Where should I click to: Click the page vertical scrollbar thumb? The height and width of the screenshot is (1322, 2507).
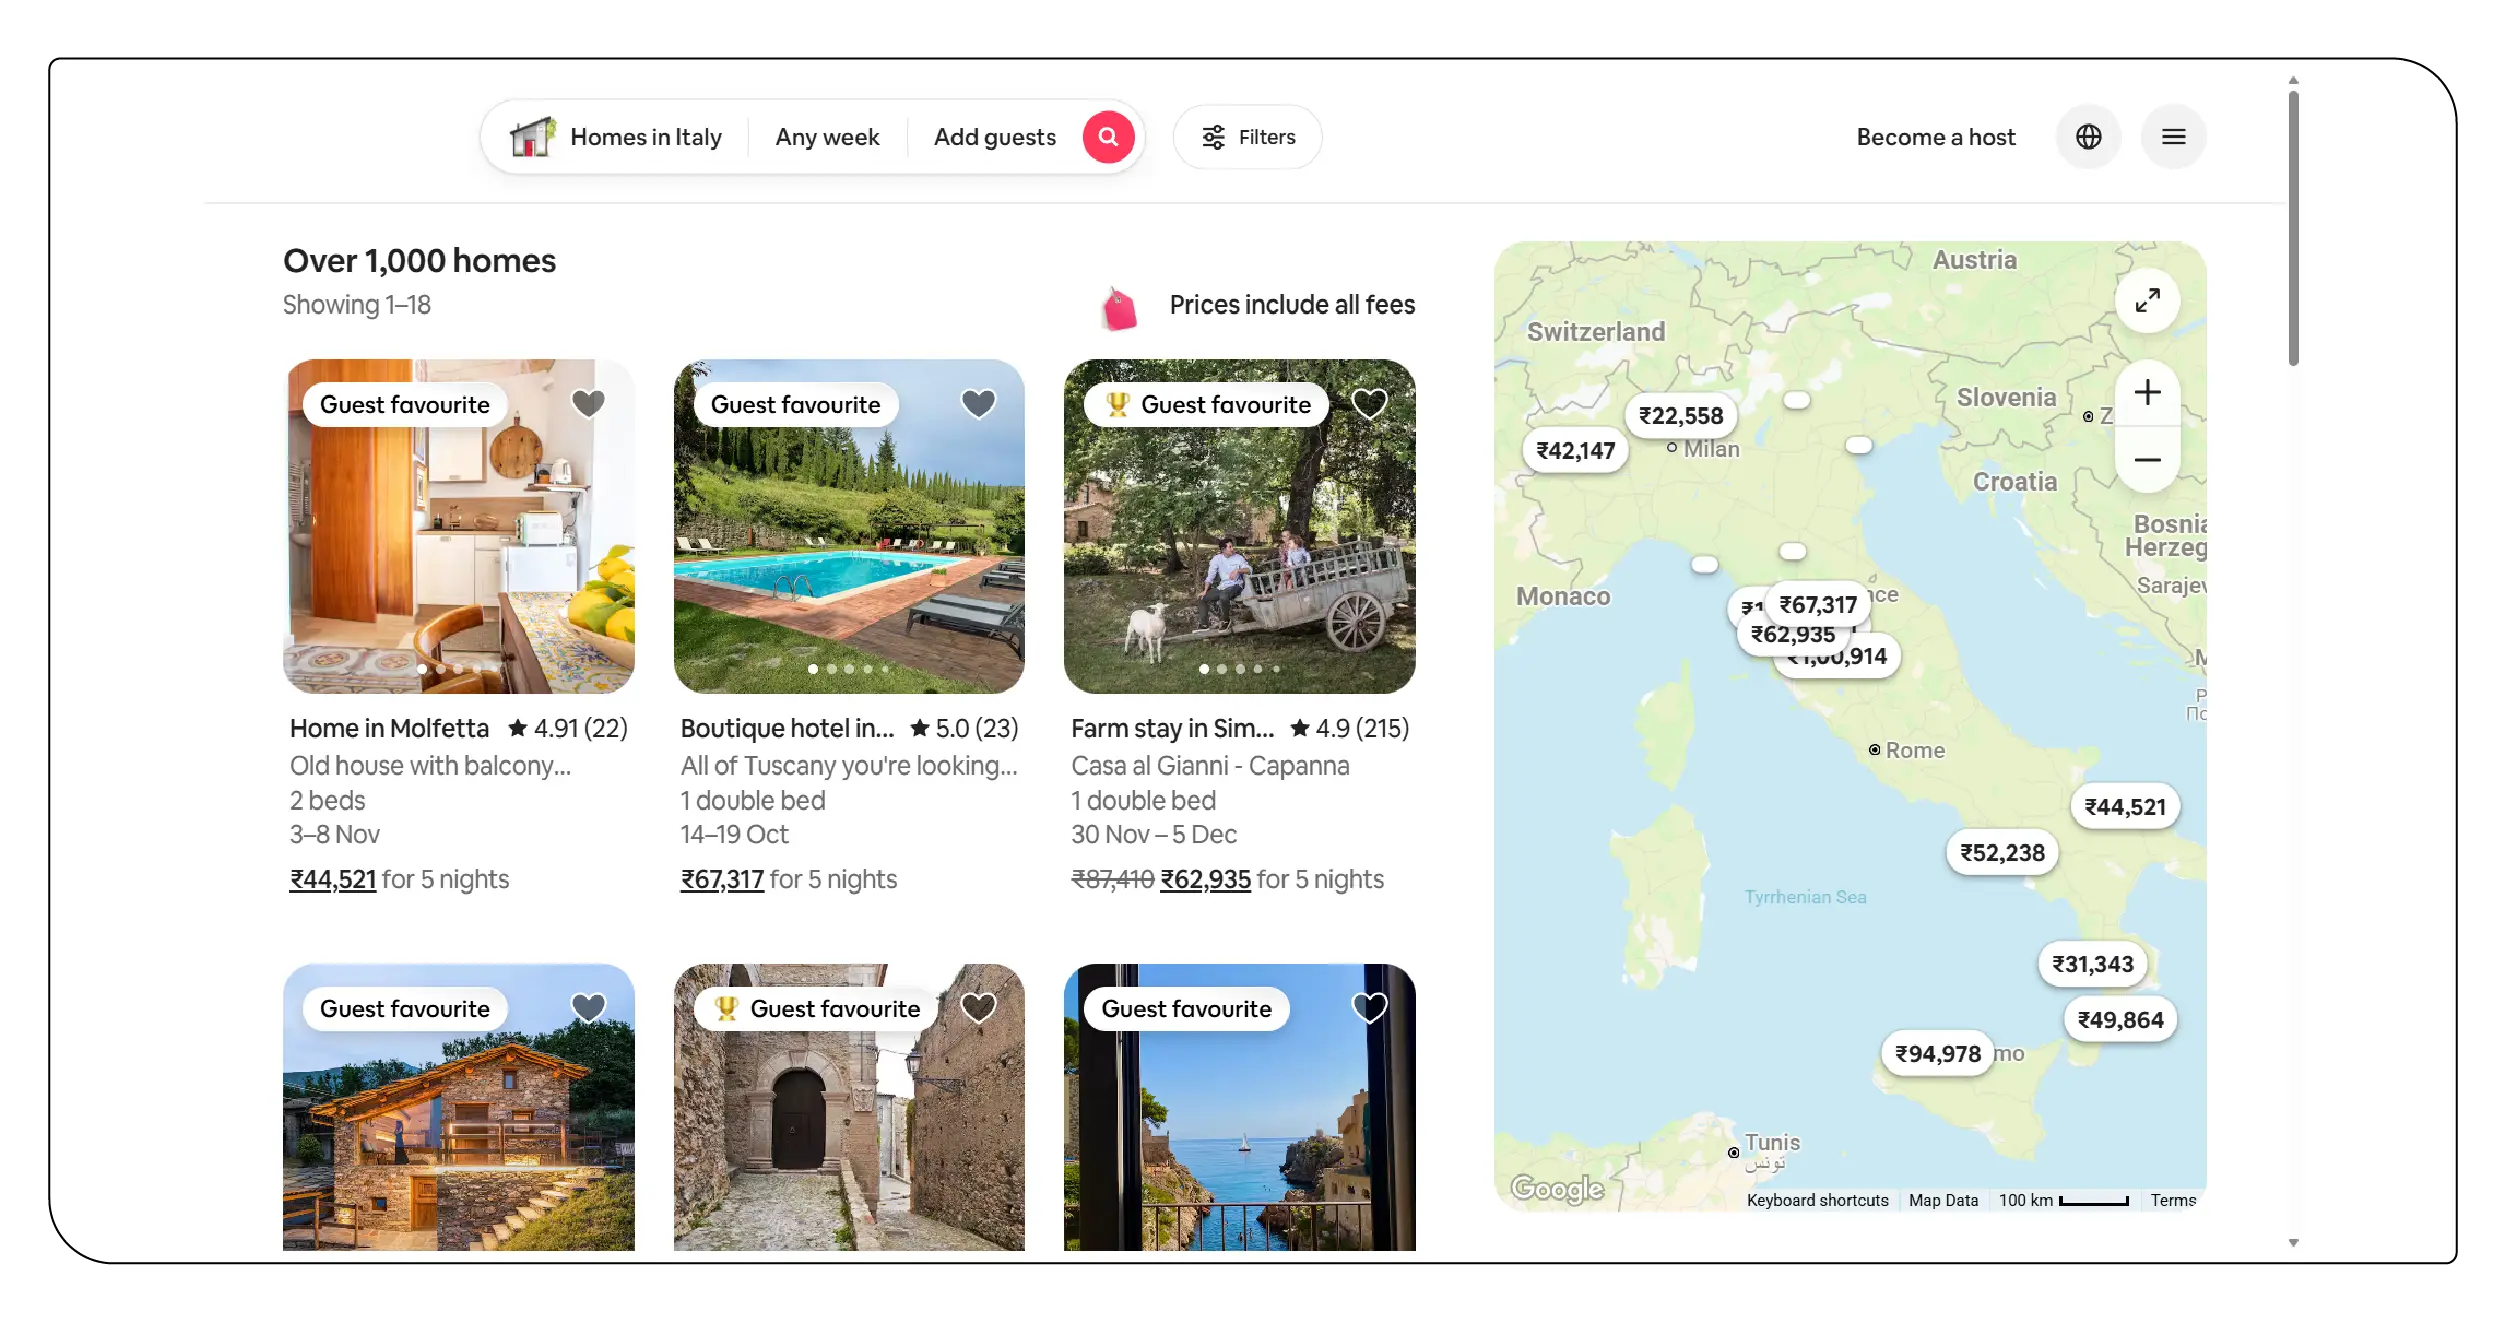coord(2293,228)
